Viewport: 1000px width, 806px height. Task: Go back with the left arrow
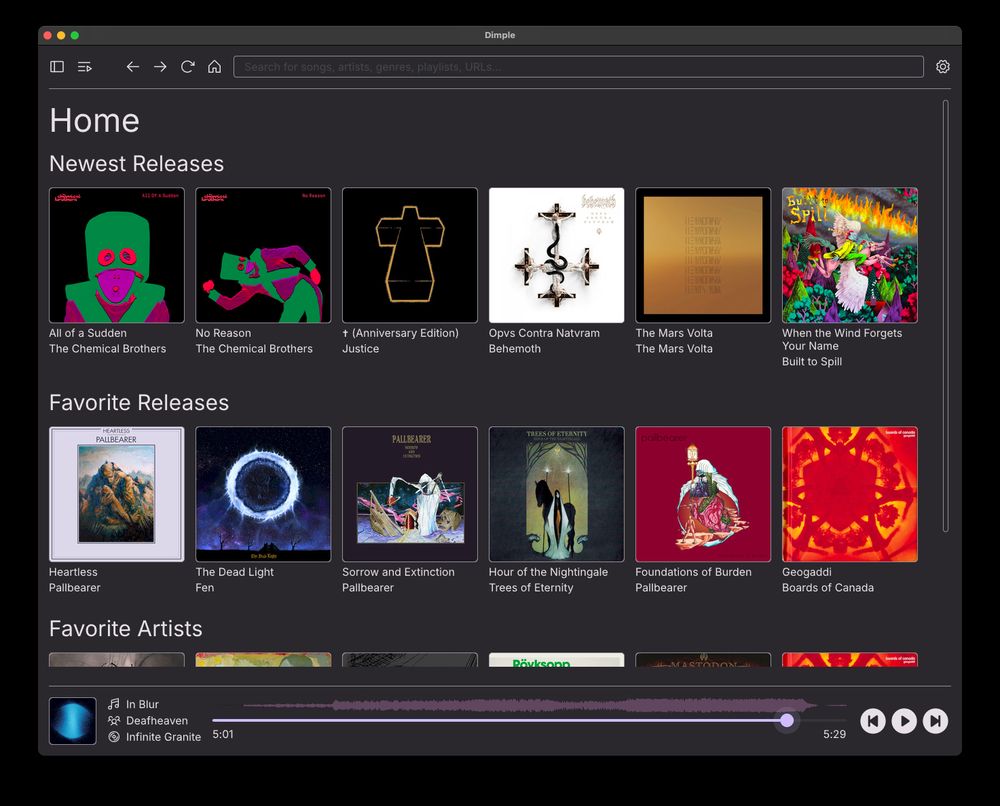(133, 67)
